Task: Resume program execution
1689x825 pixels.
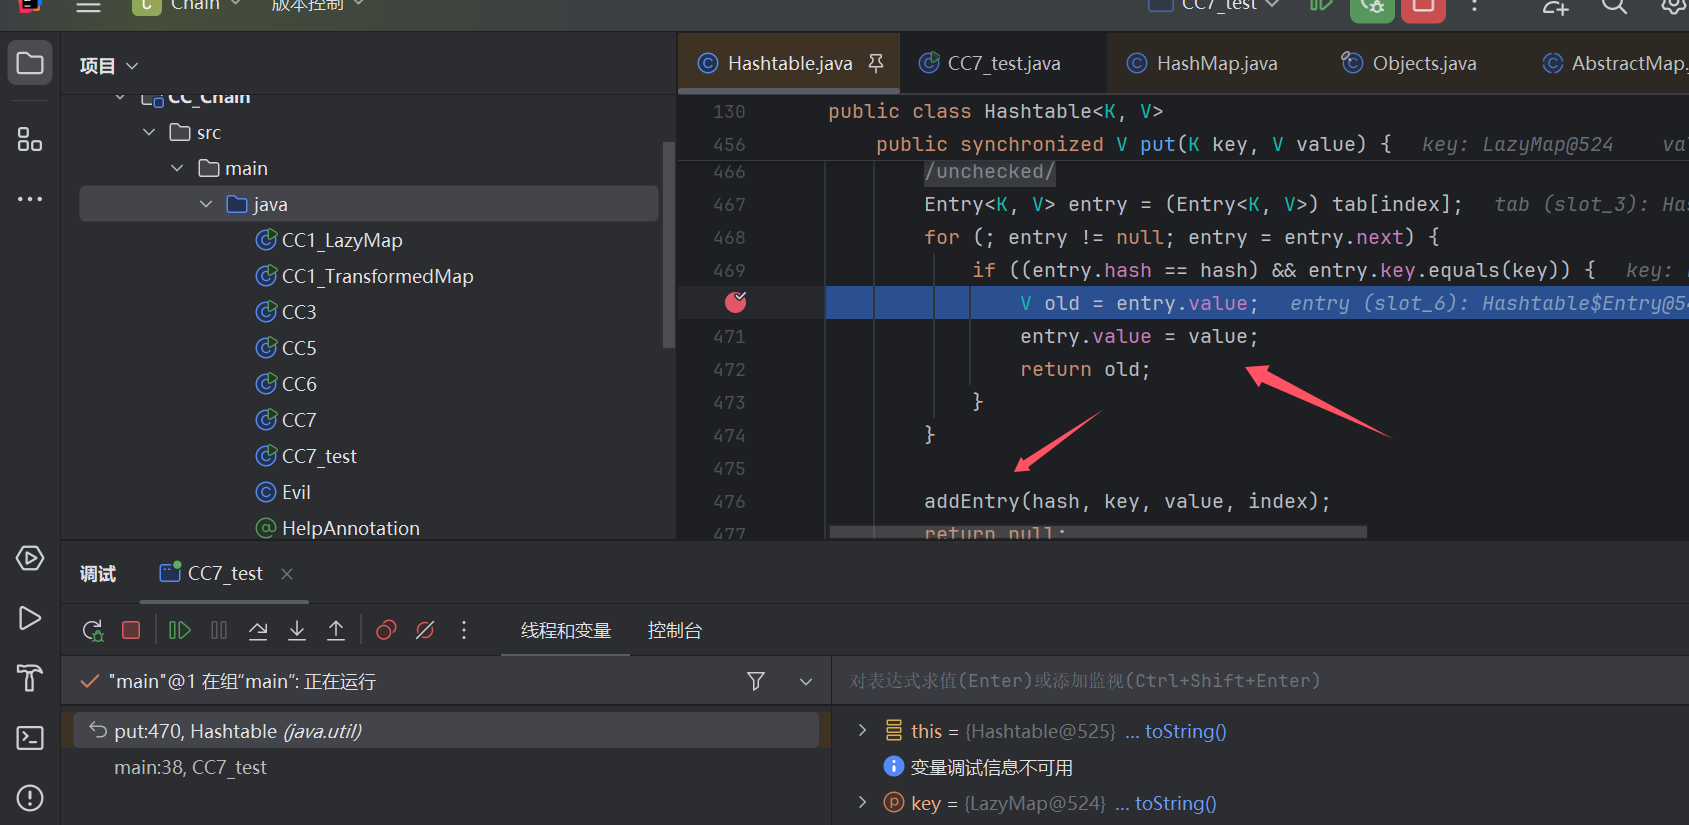Action: 180,630
